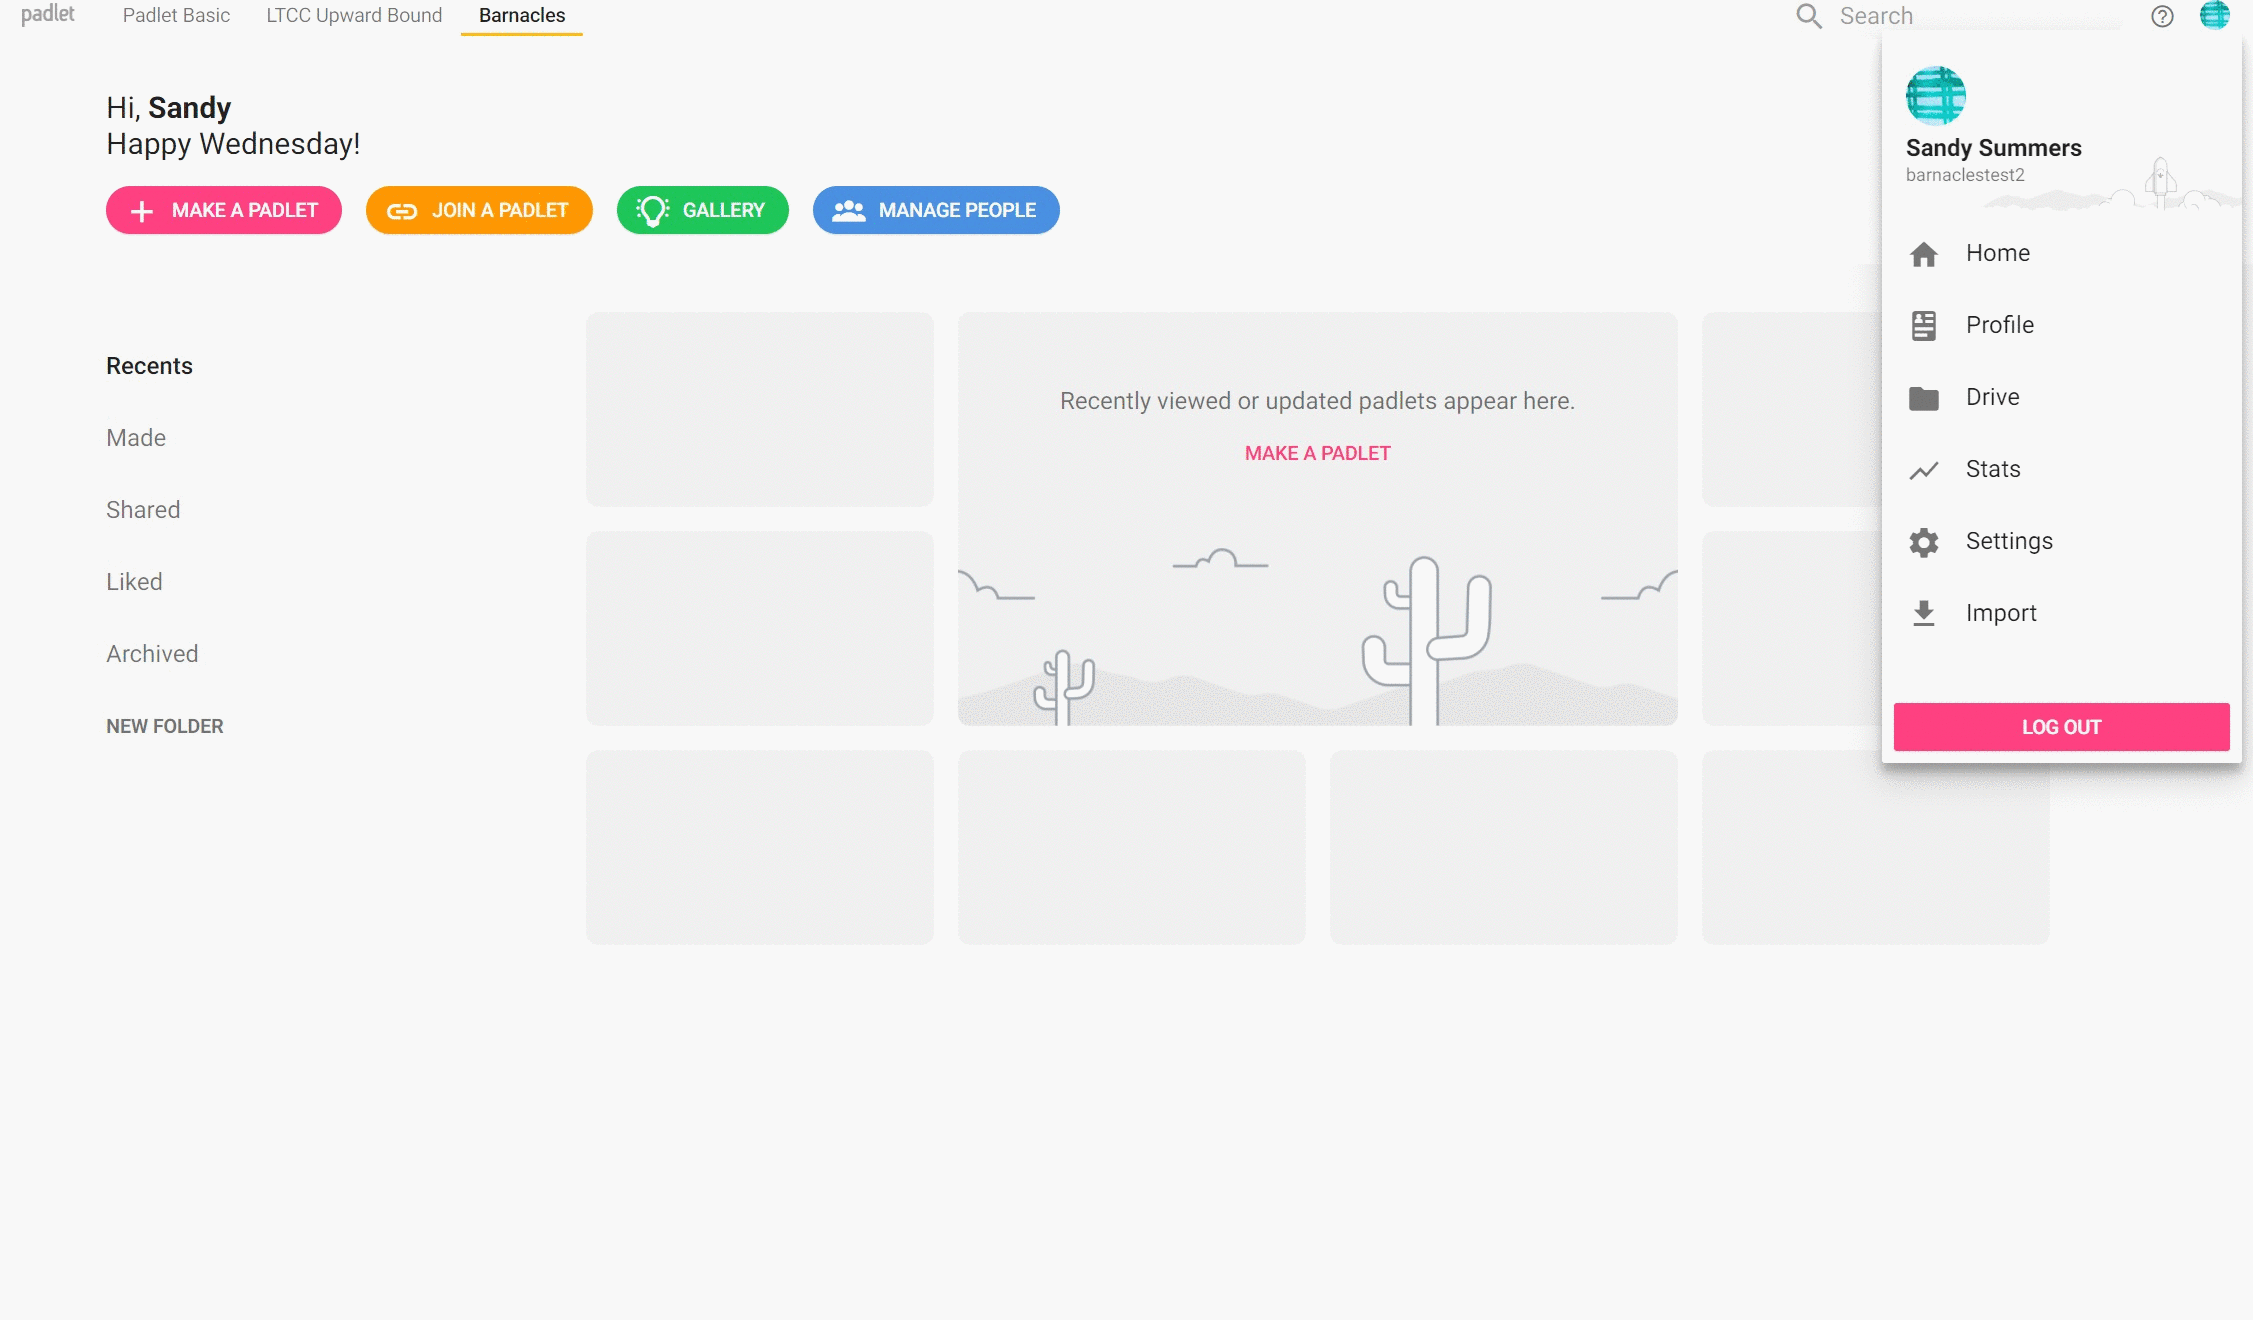This screenshot has width=2253, height=1320.
Task: Click the Stats line chart icon
Action: tap(1923, 470)
